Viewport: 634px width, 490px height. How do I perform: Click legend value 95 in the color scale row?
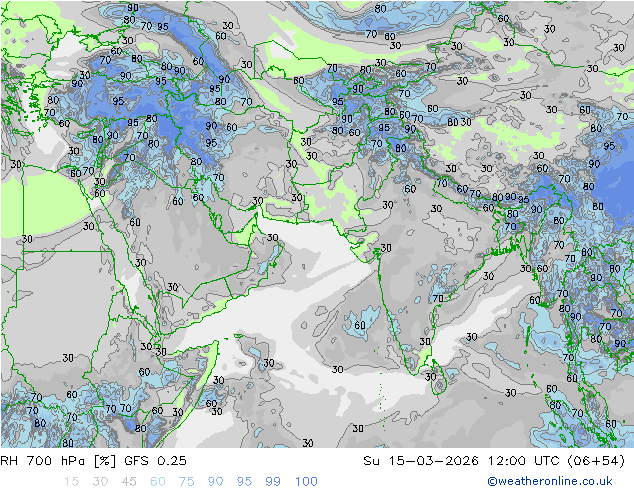pos(244,481)
